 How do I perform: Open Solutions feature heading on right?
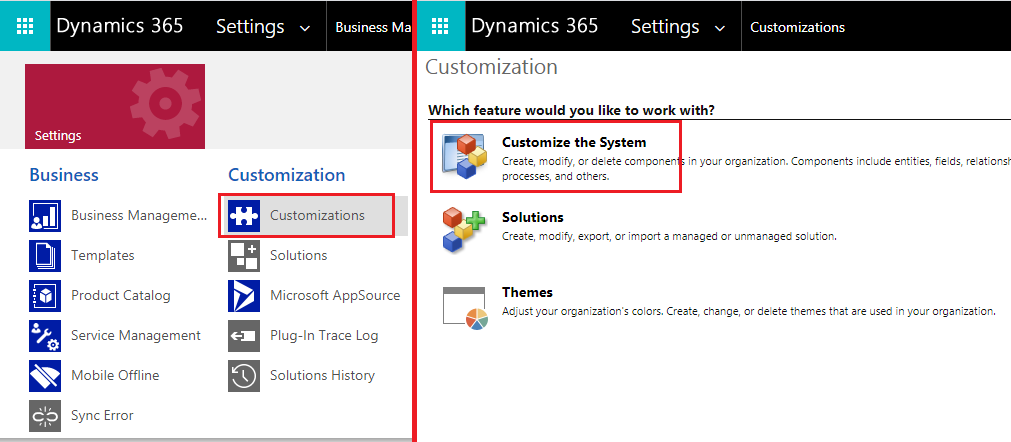533,217
